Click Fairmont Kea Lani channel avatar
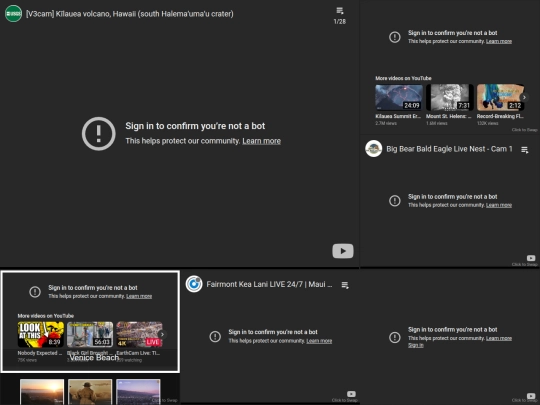 (194, 284)
